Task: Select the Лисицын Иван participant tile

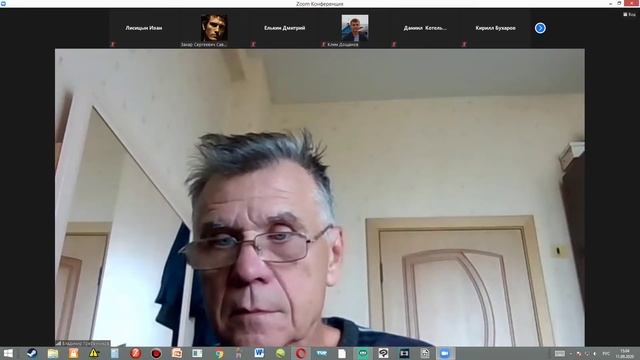Action: [x=144, y=28]
